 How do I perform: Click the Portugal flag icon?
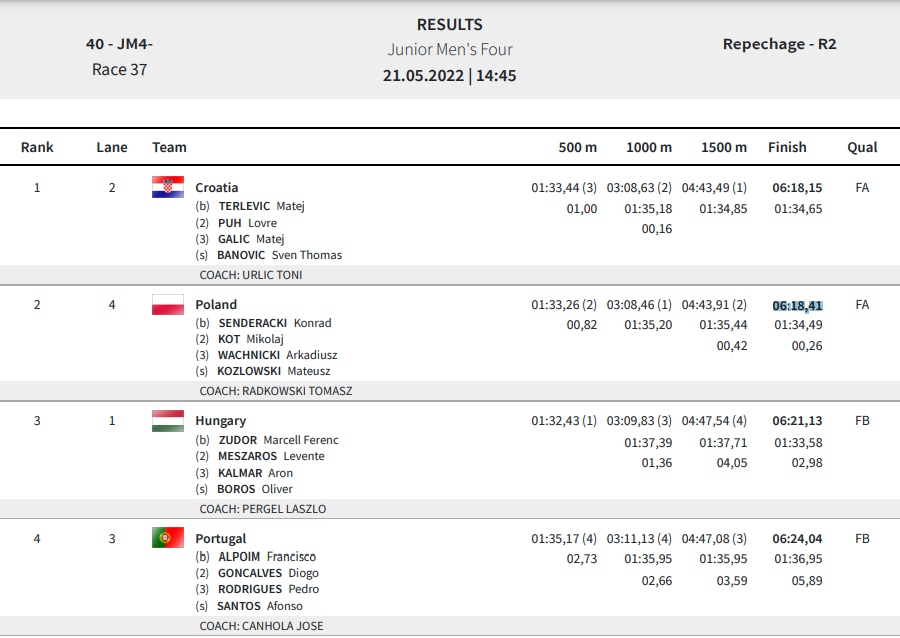(x=168, y=538)
